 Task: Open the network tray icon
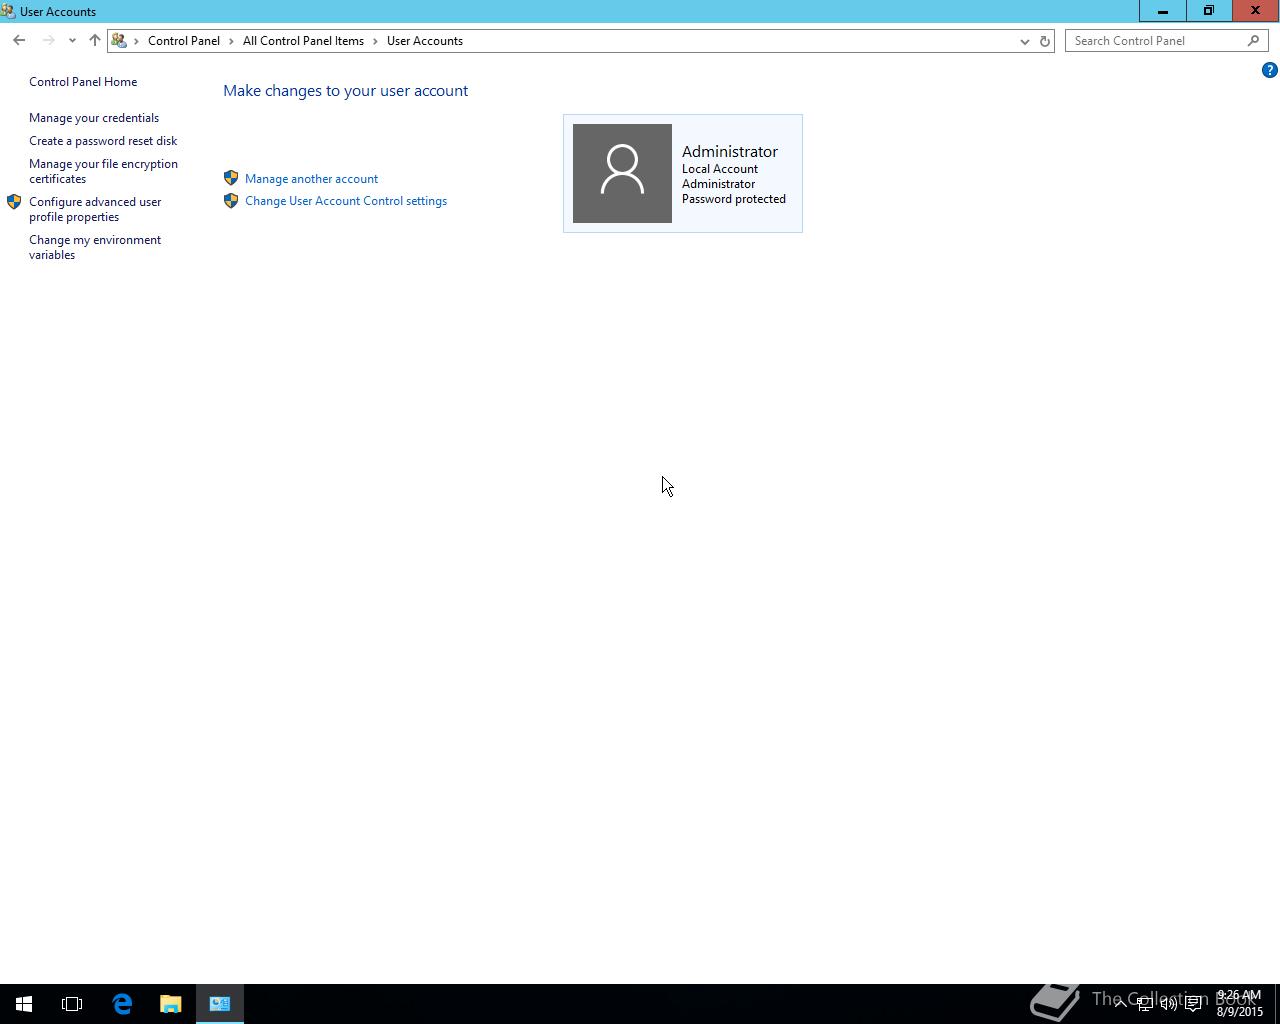click(x=1144, y=1004)
